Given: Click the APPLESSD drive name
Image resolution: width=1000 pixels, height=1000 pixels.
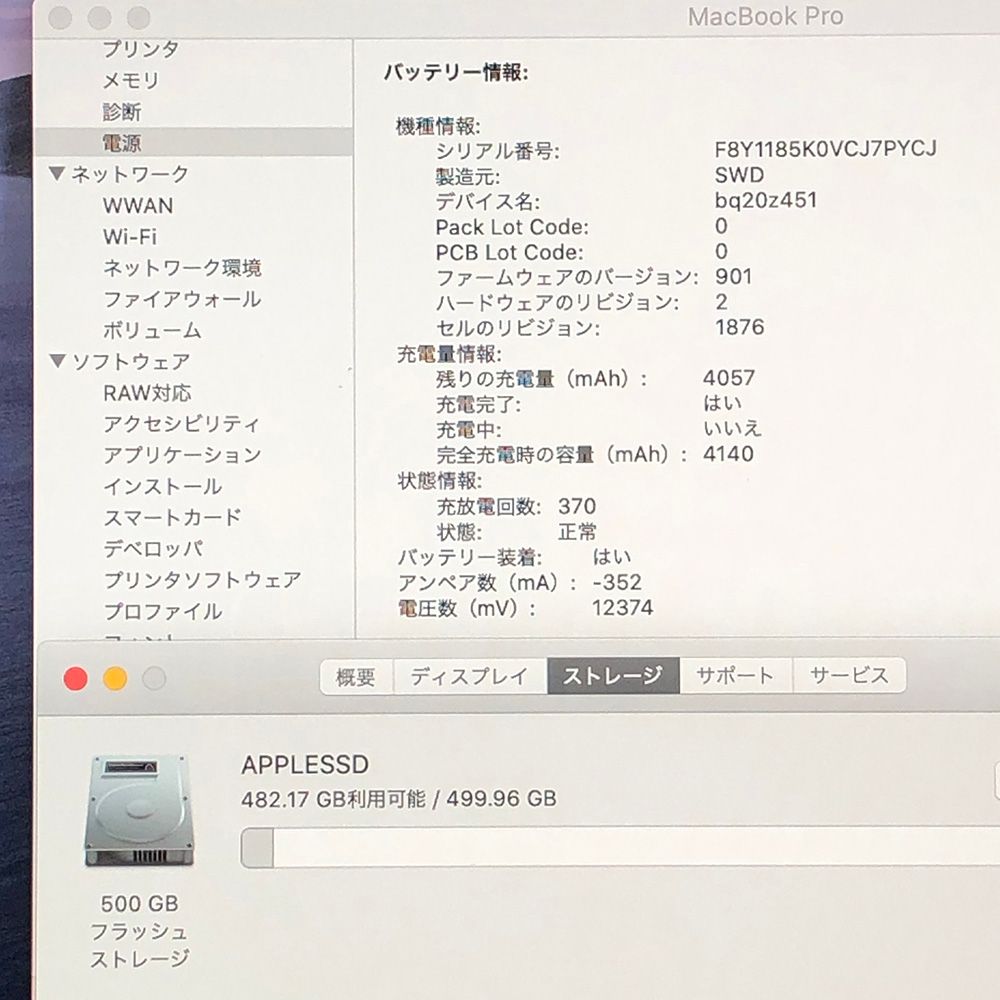Looking at the screenshot, I should [x=305, y=765].
